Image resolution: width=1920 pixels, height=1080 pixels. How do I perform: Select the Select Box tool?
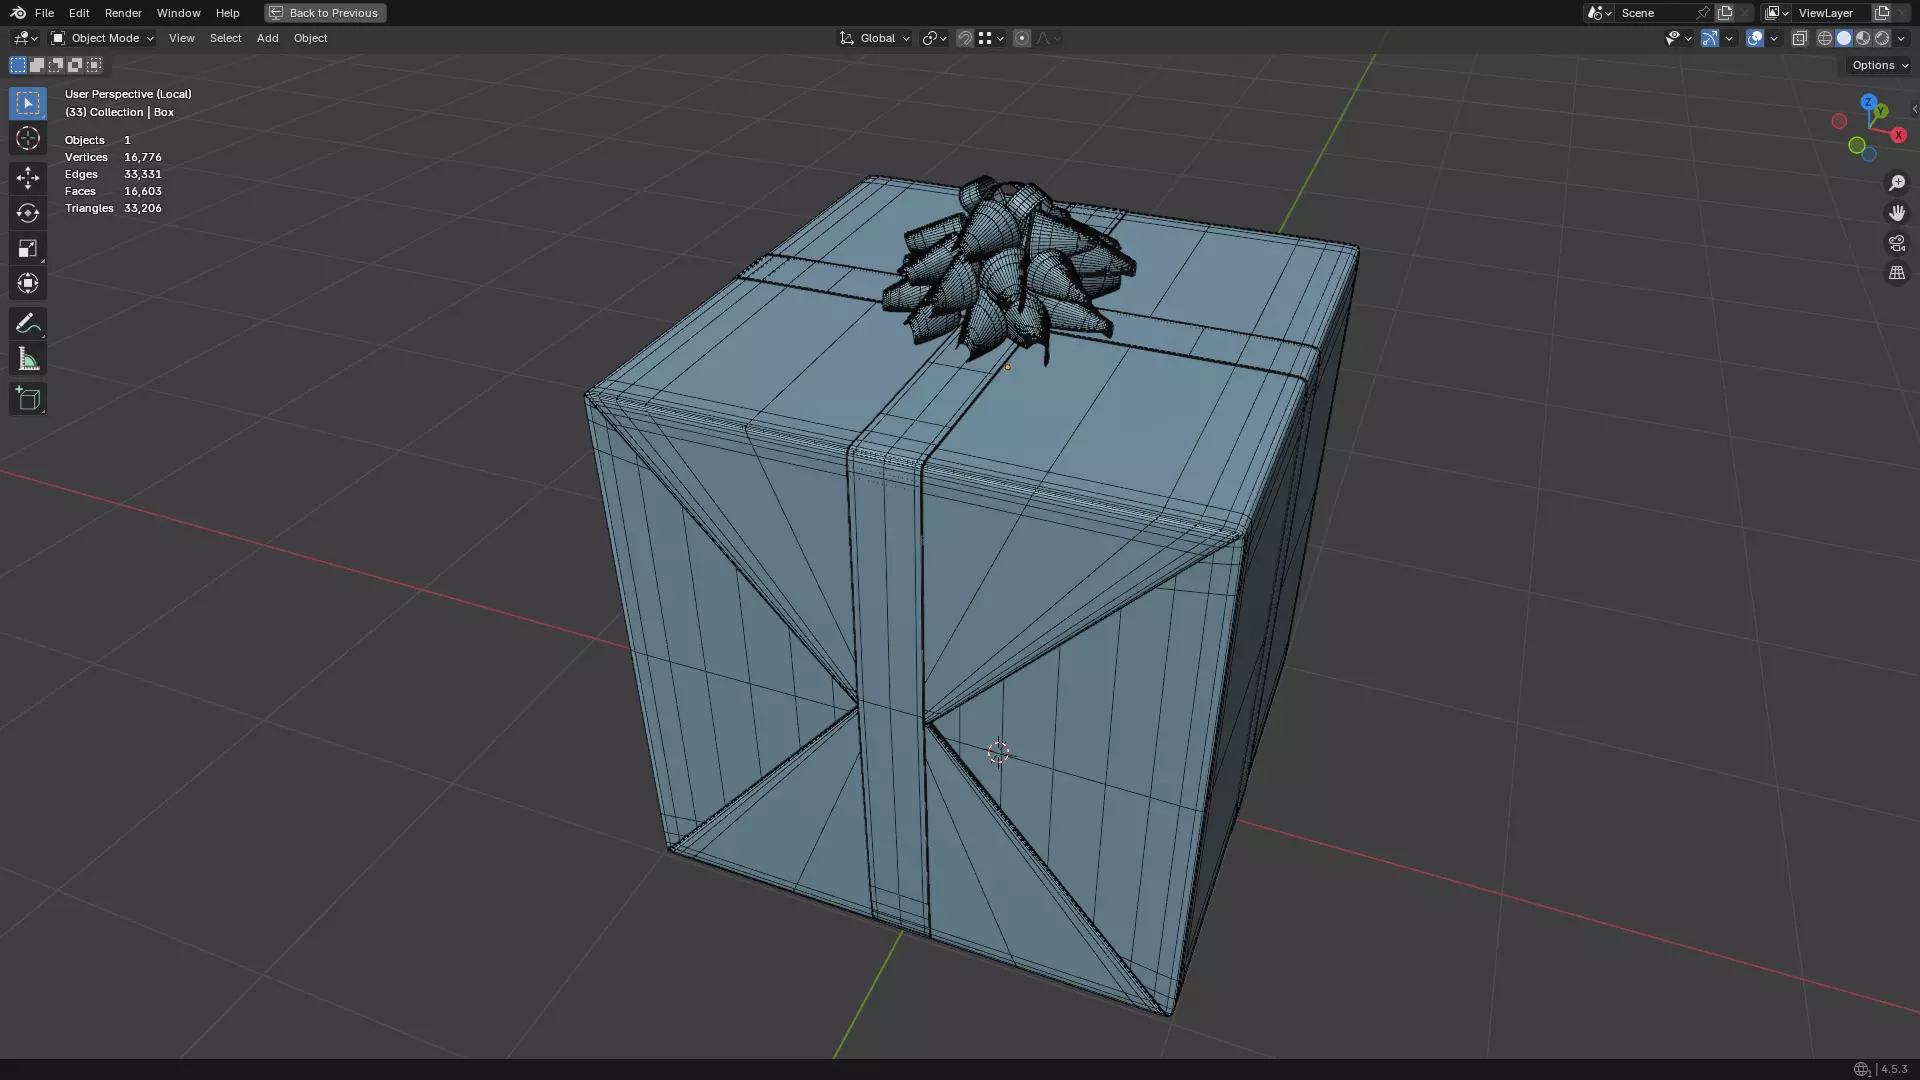28,103
